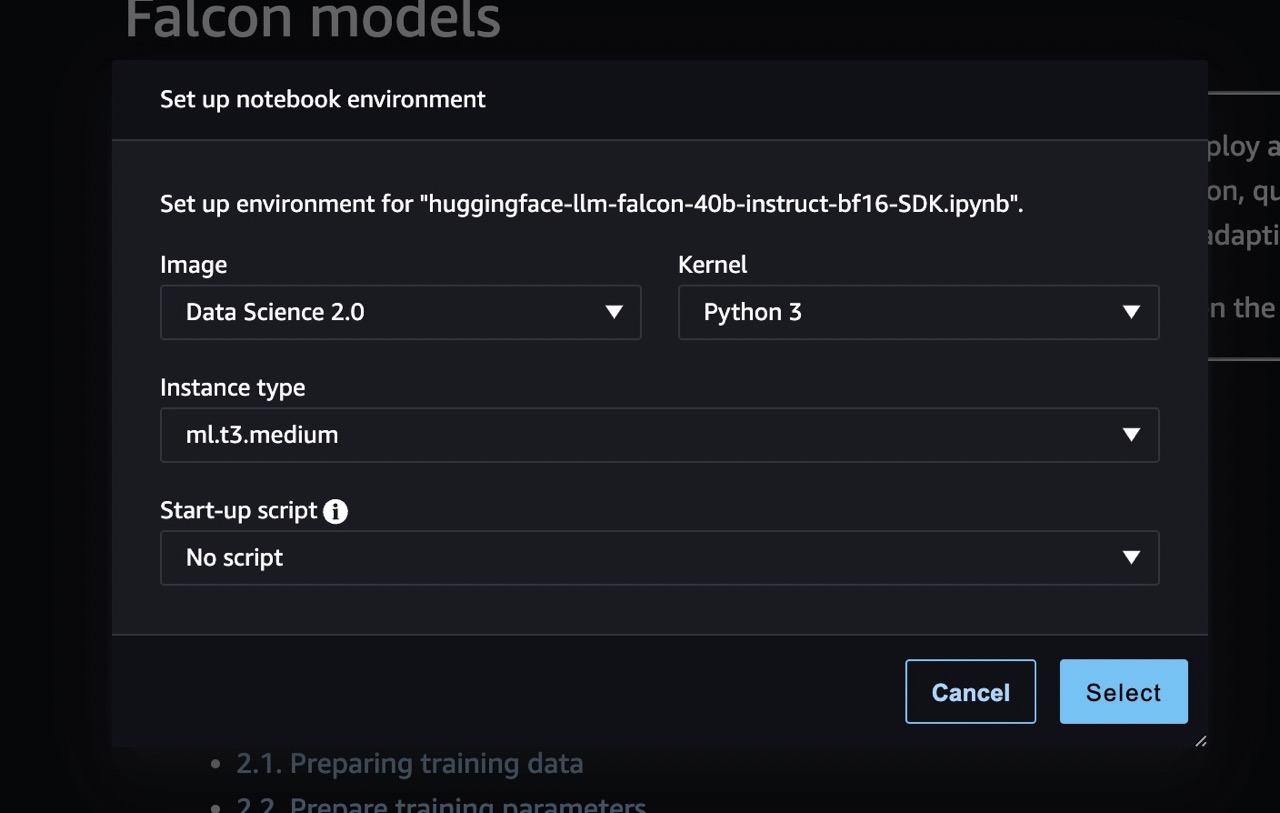Open the Python 3 kernel selector

click(x=918, y=312)
